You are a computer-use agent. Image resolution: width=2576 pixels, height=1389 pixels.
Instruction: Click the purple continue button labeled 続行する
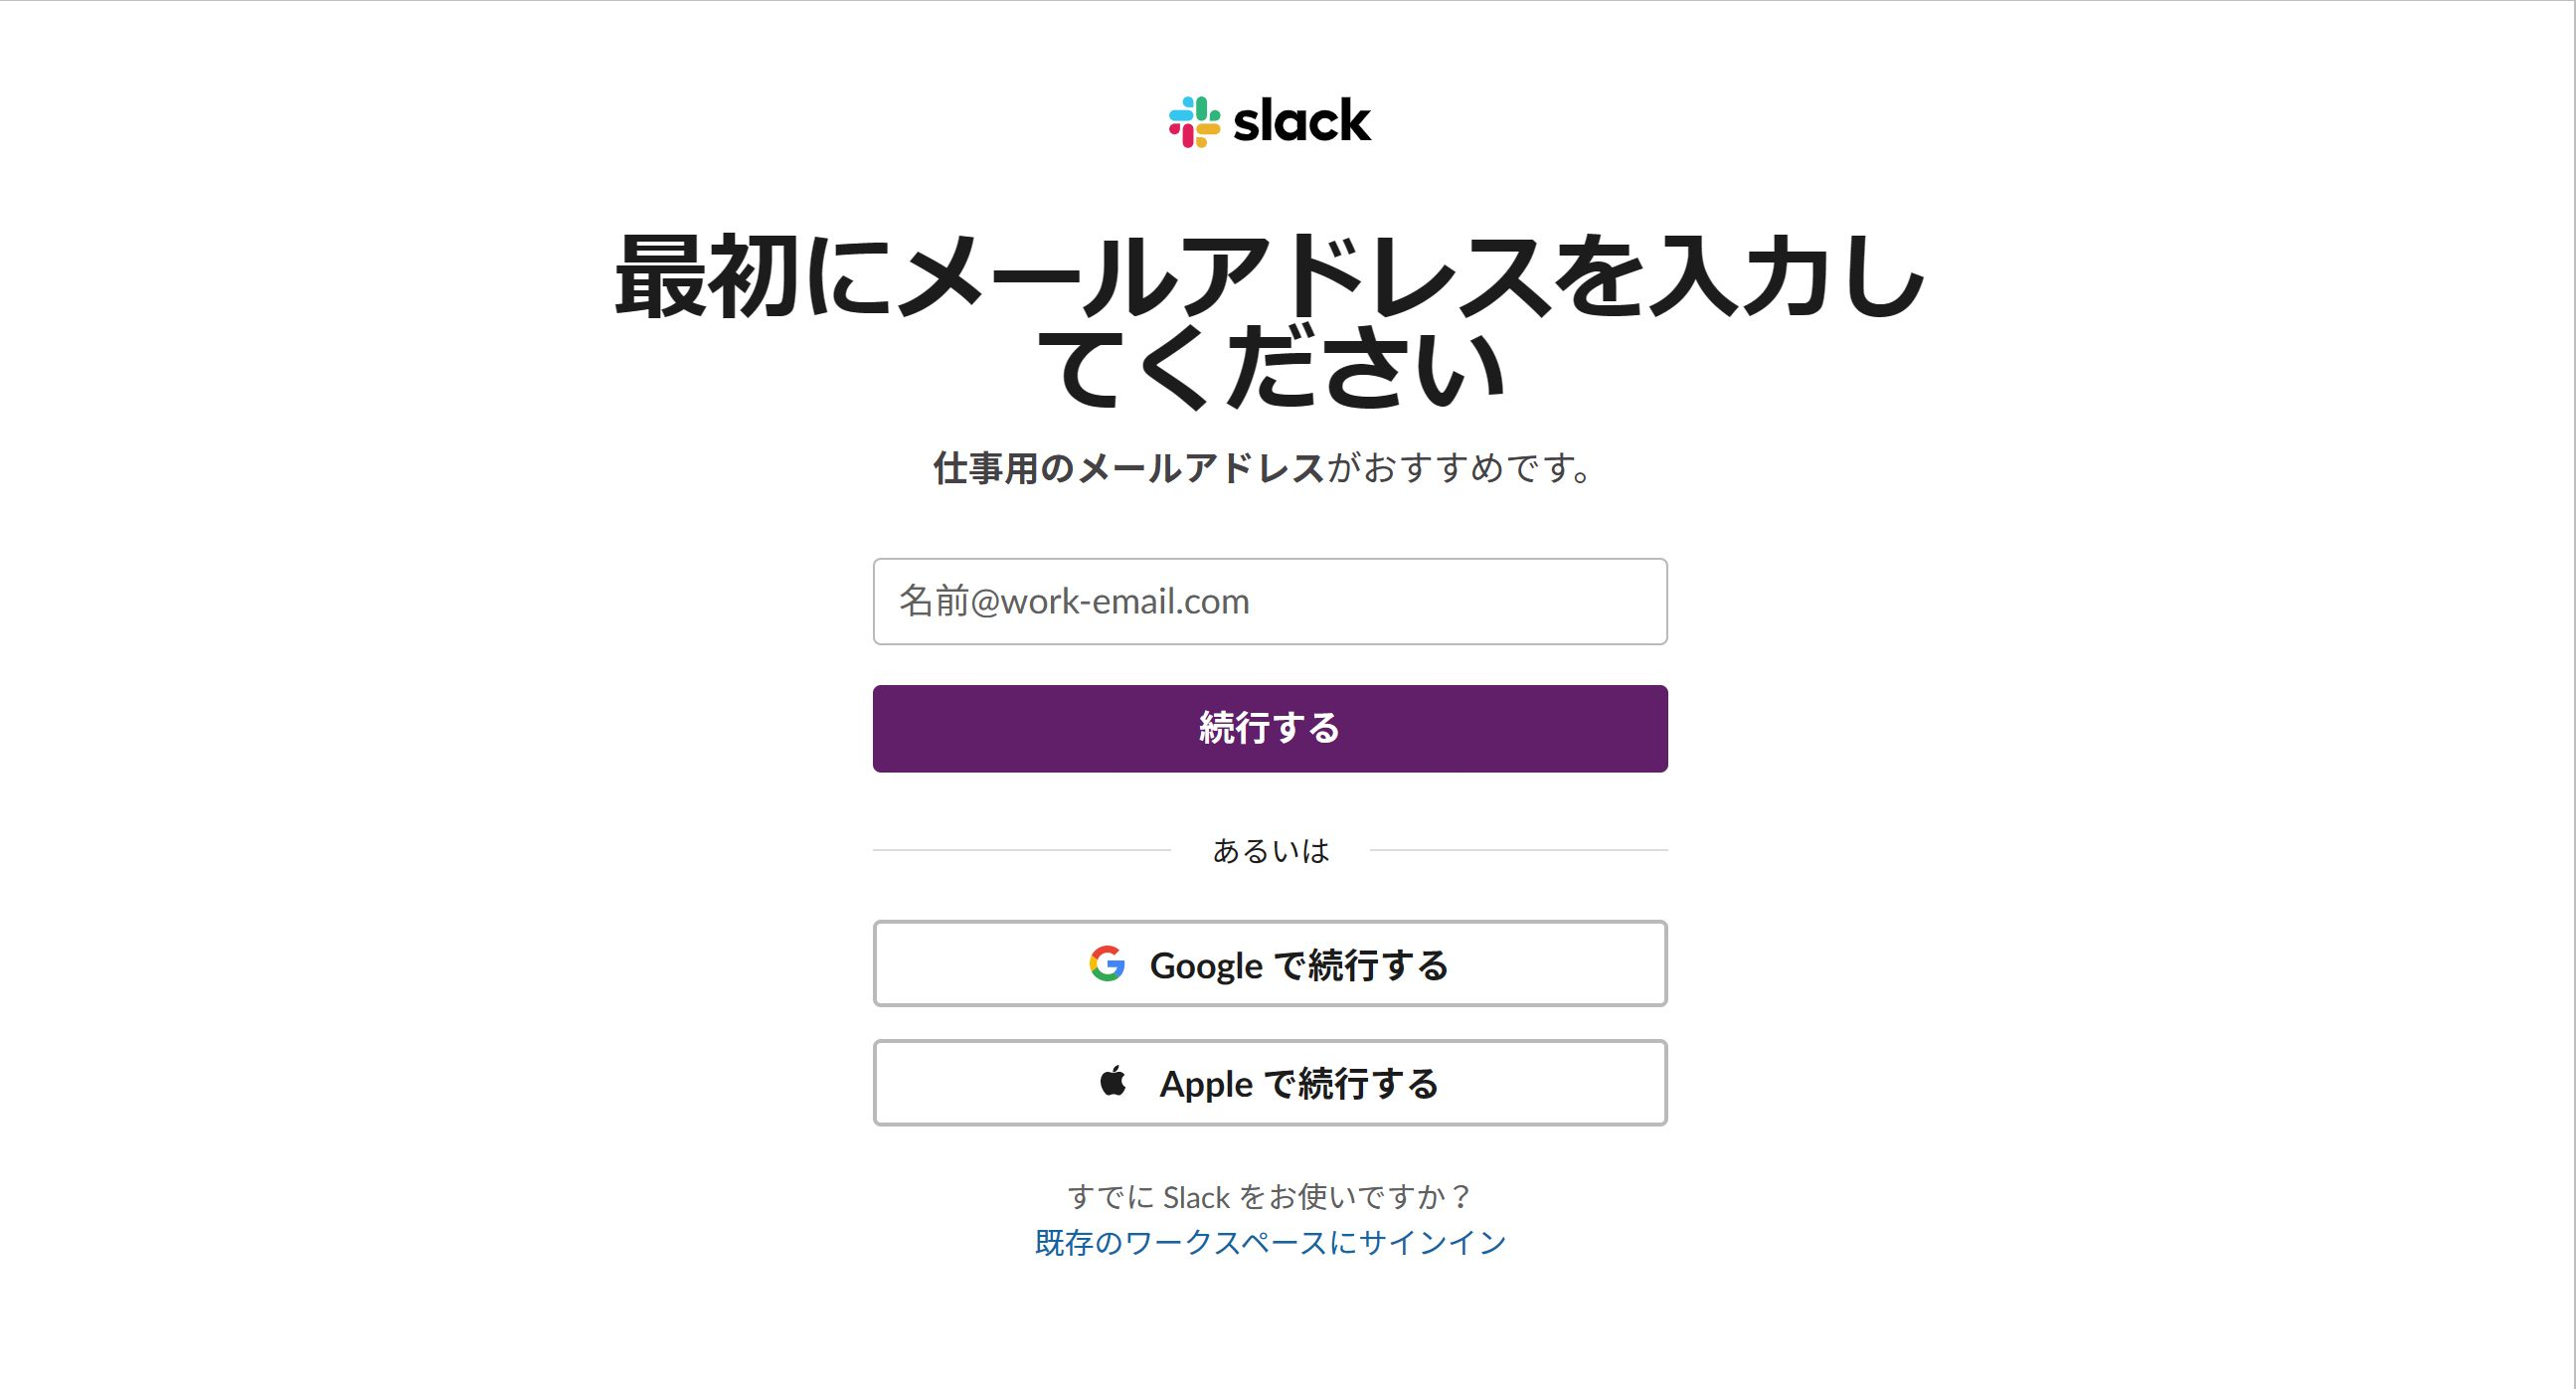[1270, 728]
